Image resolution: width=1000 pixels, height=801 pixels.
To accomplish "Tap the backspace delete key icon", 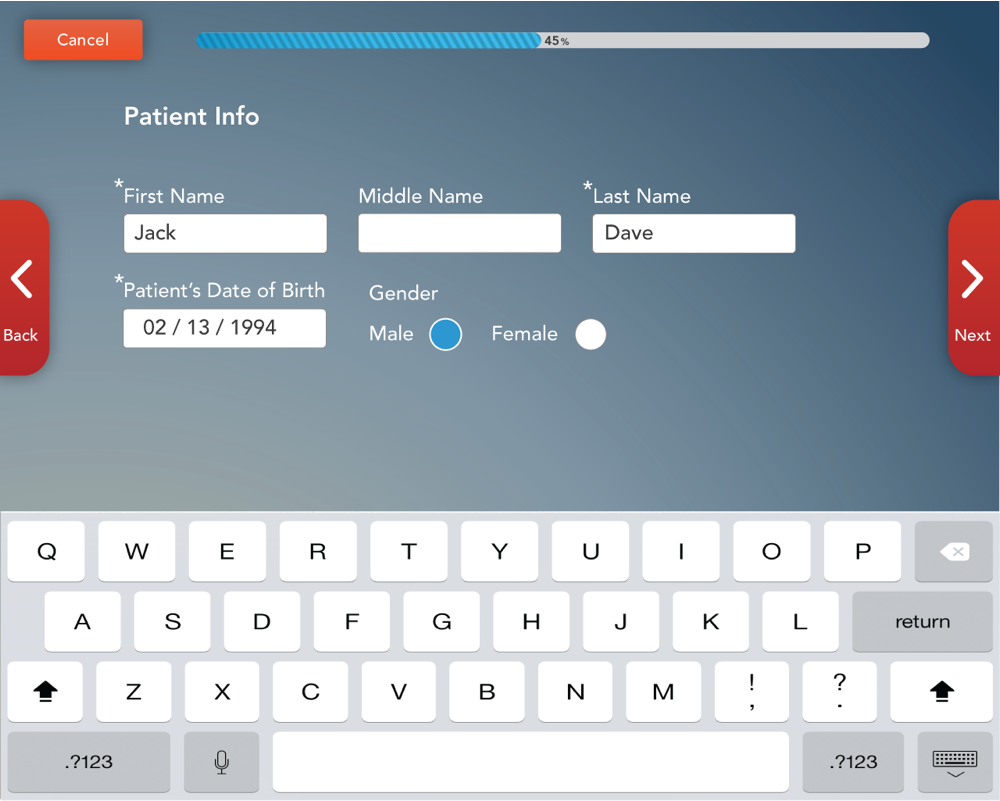I will [954, 551].
